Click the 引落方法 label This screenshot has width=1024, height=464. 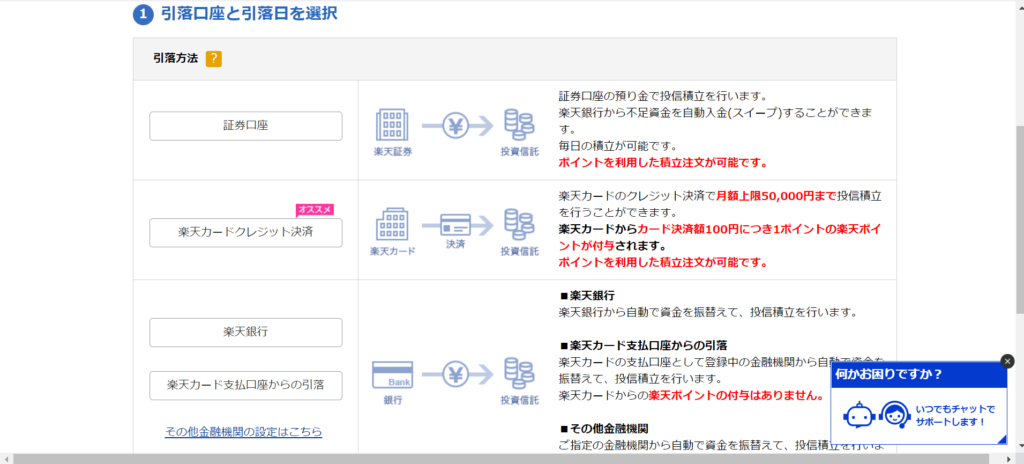pyautogui.click(x=176, y=58)
